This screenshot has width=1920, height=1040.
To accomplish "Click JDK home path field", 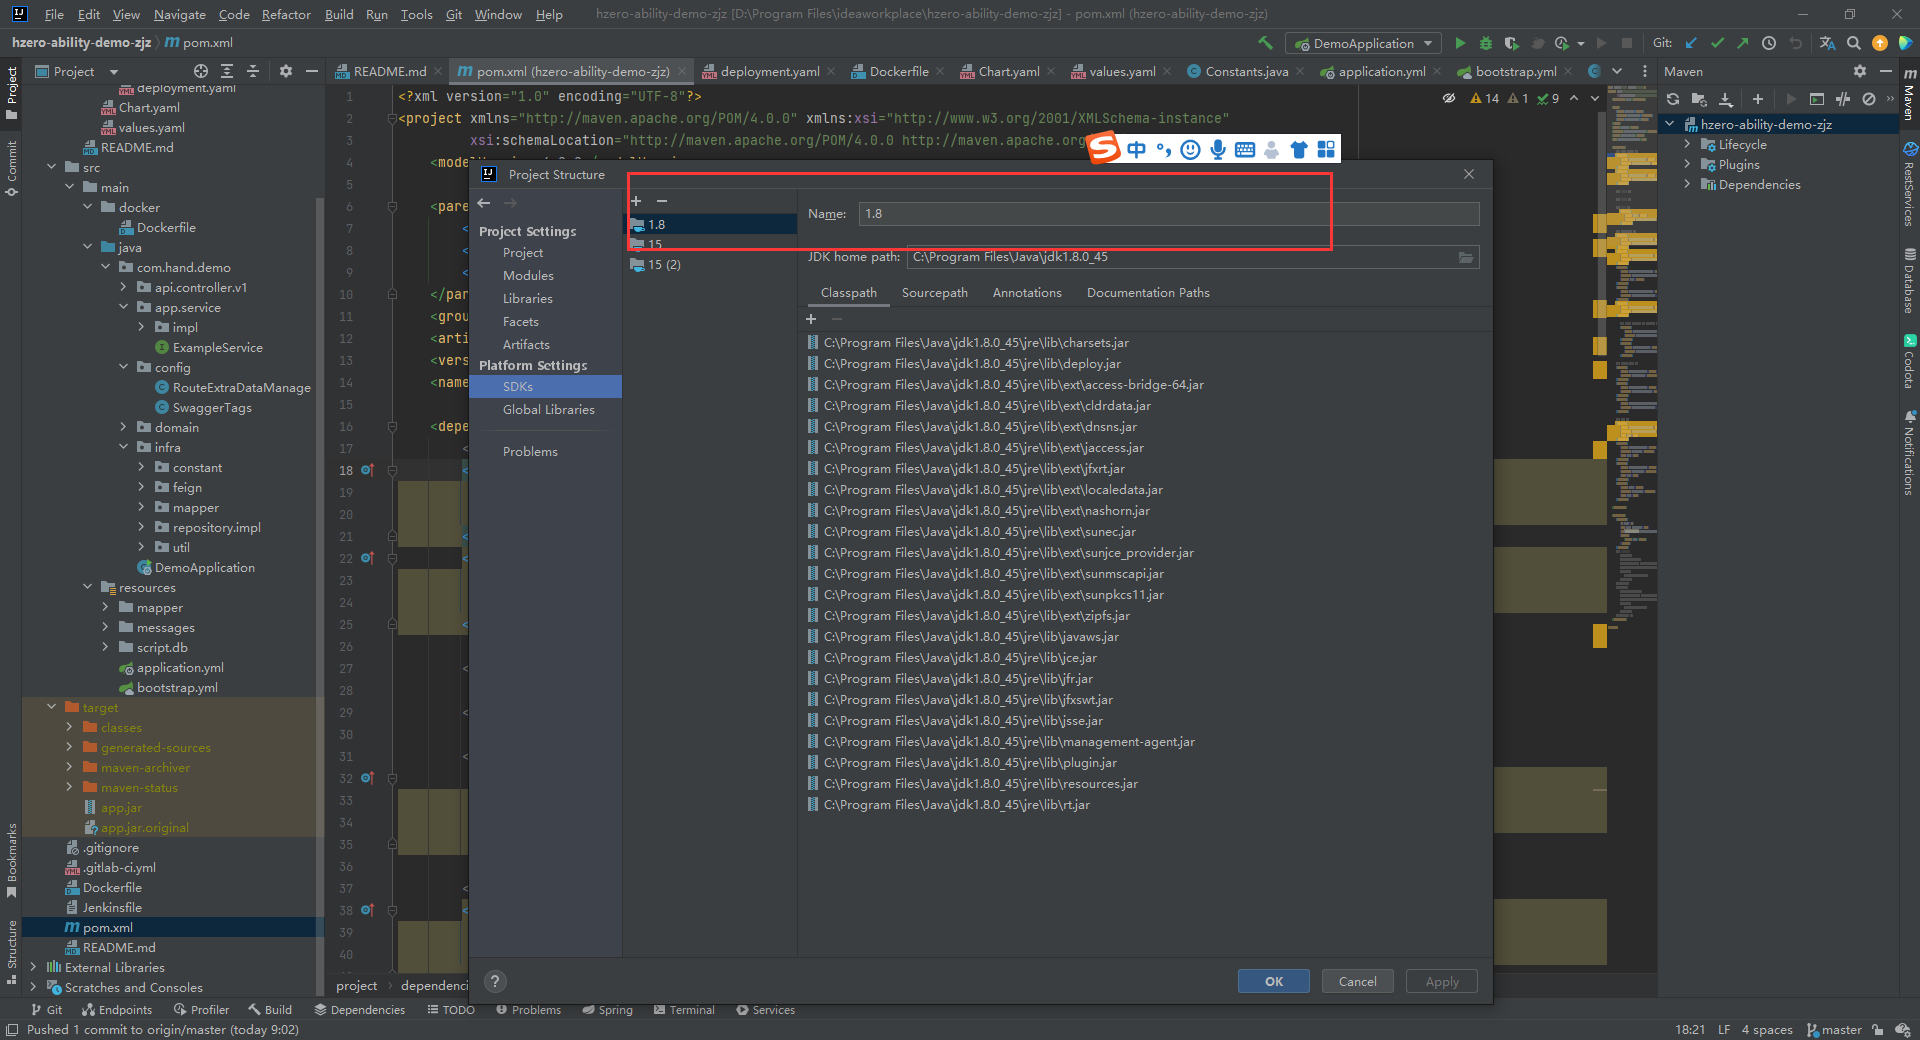I will point(1181,257).
